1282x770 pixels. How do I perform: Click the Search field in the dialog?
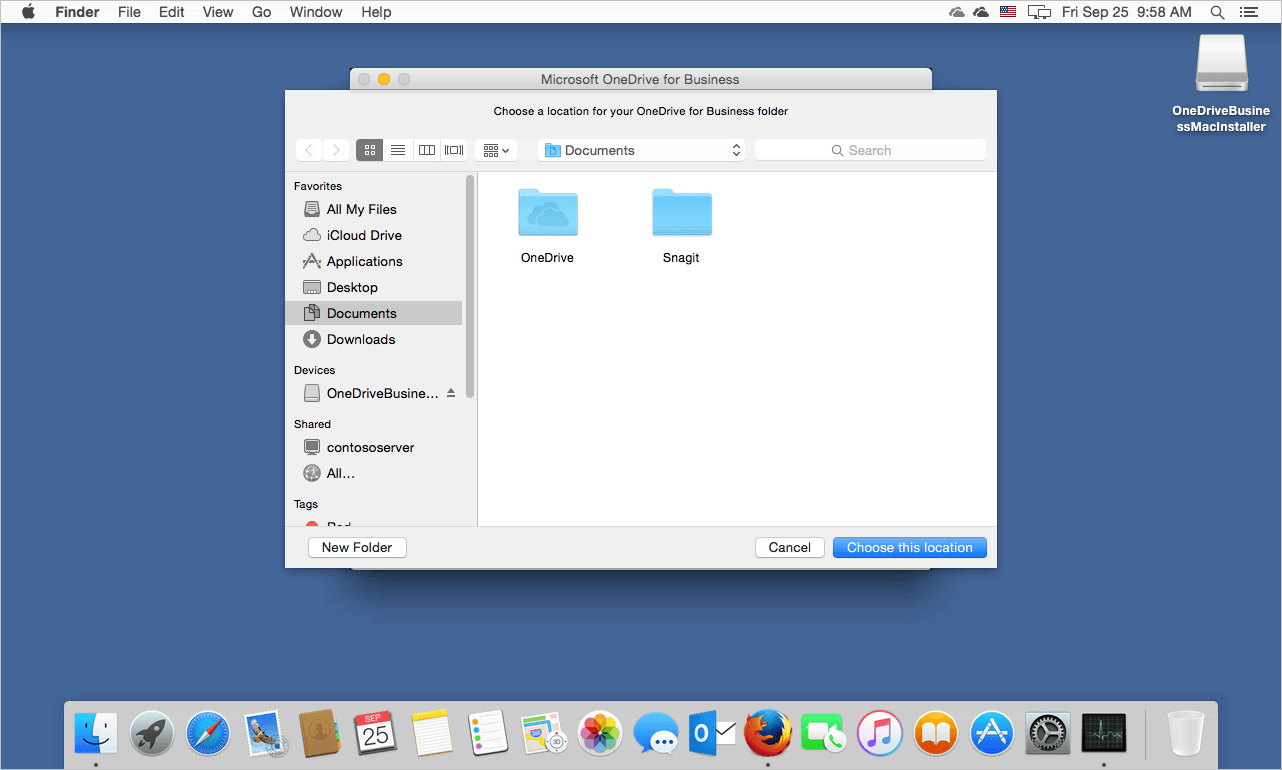click(x=870, y=150)
